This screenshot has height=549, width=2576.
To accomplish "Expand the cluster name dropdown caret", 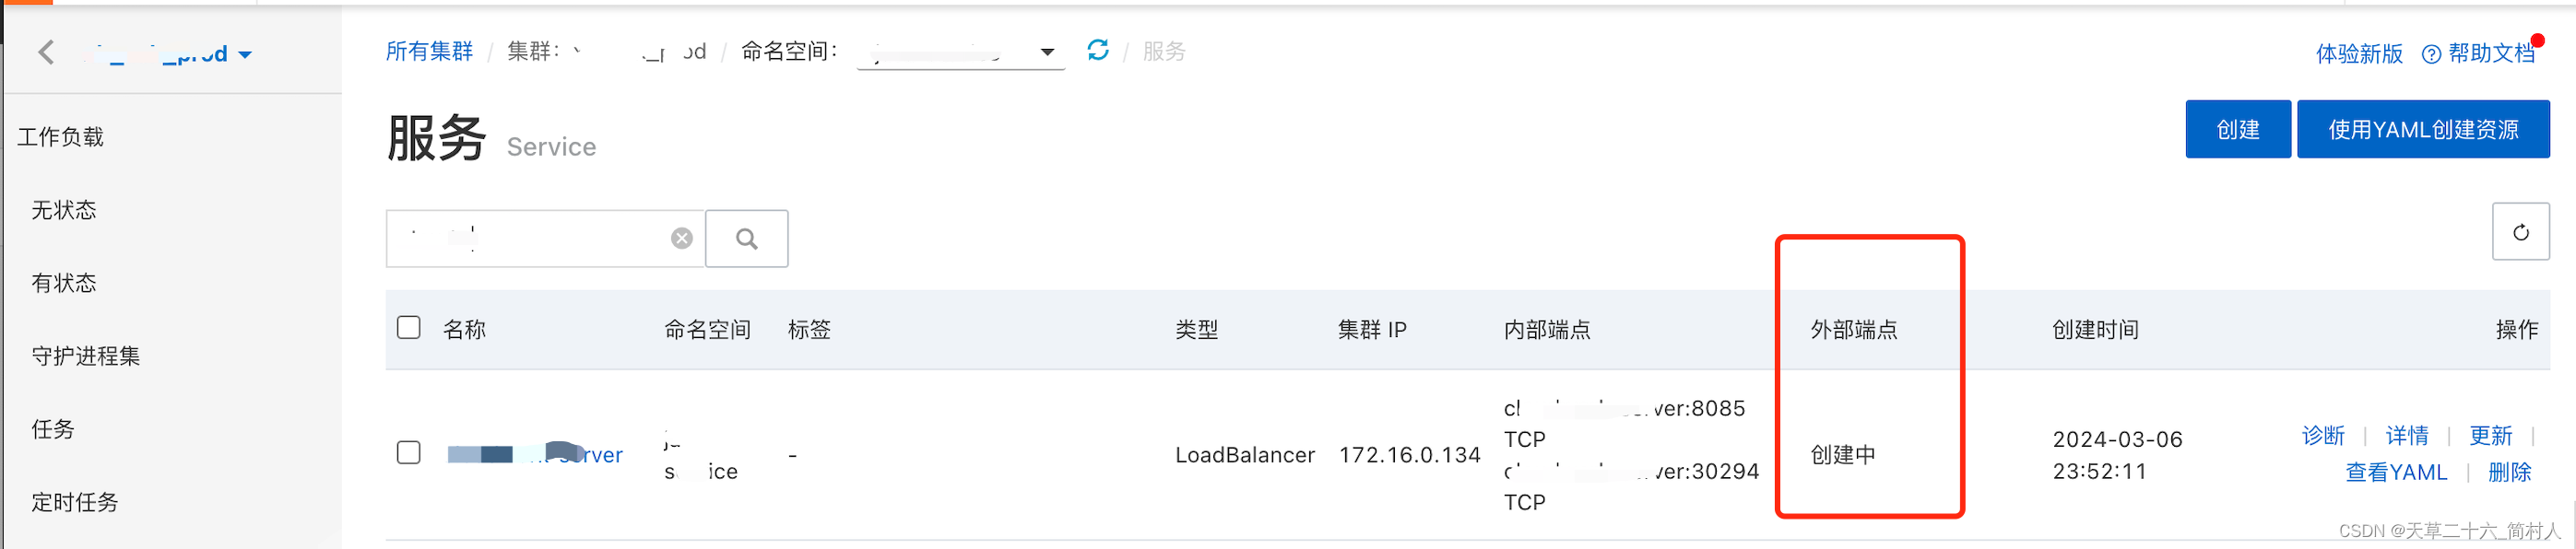I will 245,55.
